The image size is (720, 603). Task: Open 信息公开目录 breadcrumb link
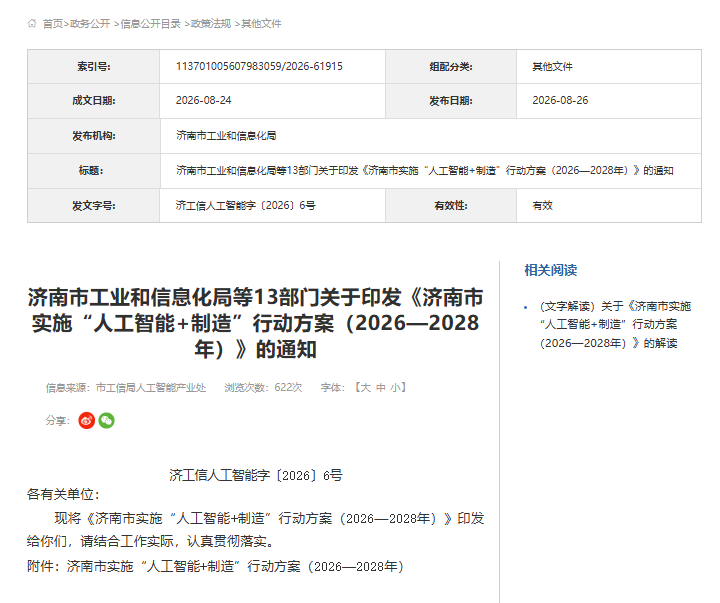151,23
